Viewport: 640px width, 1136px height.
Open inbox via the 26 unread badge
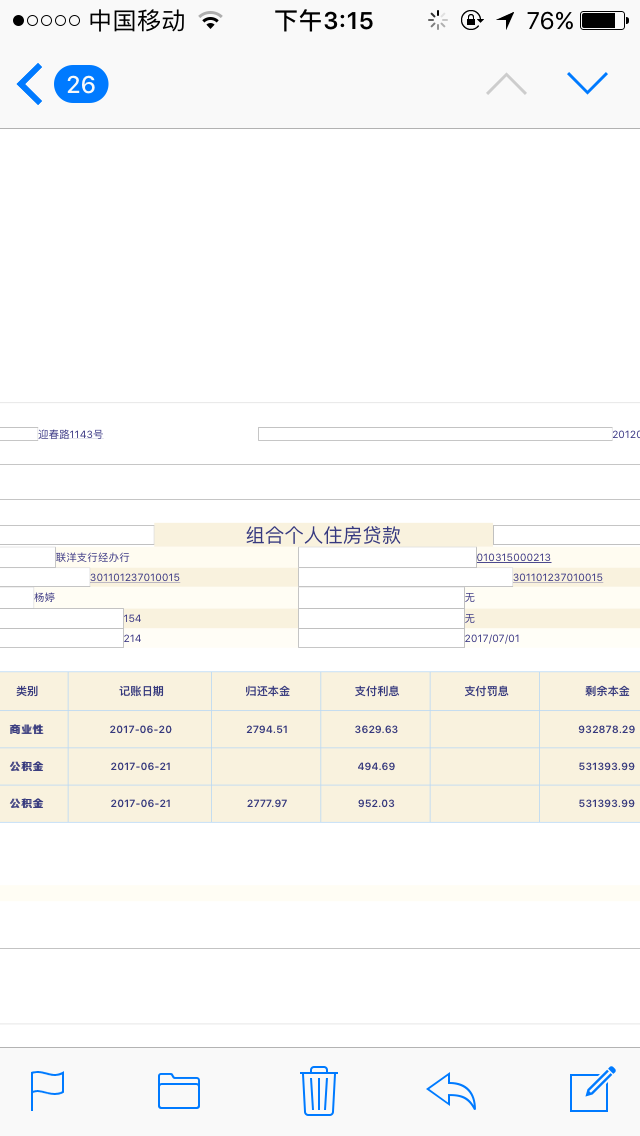tap(81, 84)
